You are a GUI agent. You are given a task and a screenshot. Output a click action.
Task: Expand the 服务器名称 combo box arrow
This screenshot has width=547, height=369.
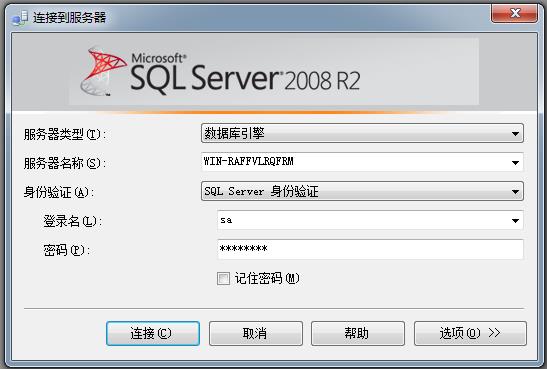tap(515, 163)
